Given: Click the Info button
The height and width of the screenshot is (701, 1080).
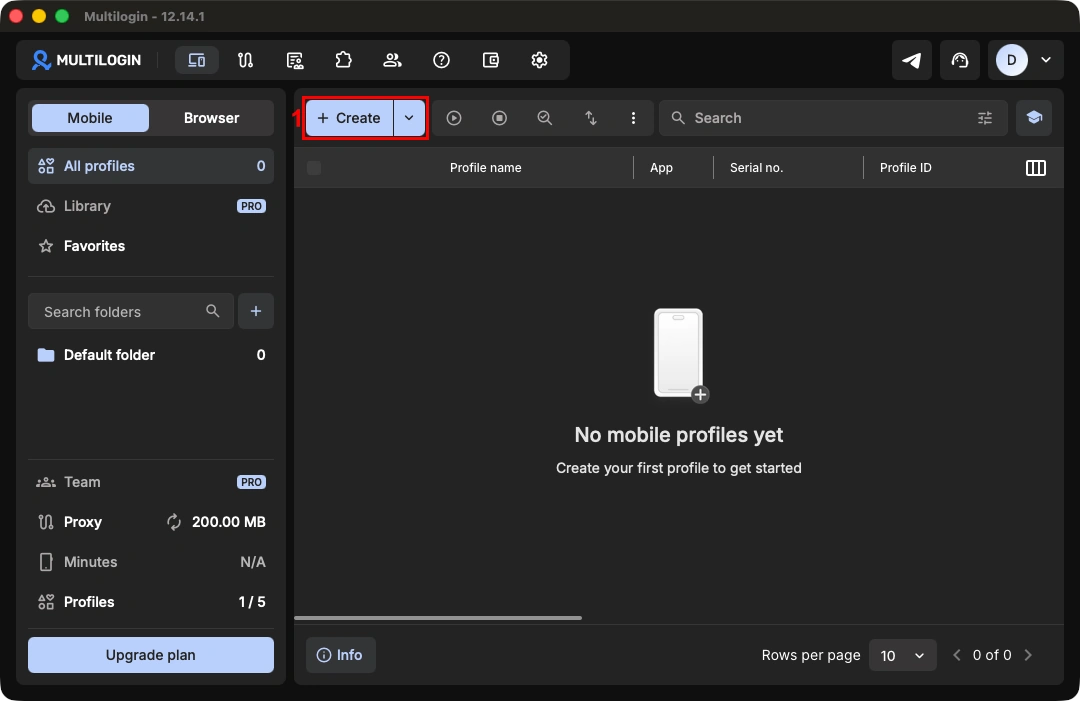Looking at the screenshot, I should 340,655.
